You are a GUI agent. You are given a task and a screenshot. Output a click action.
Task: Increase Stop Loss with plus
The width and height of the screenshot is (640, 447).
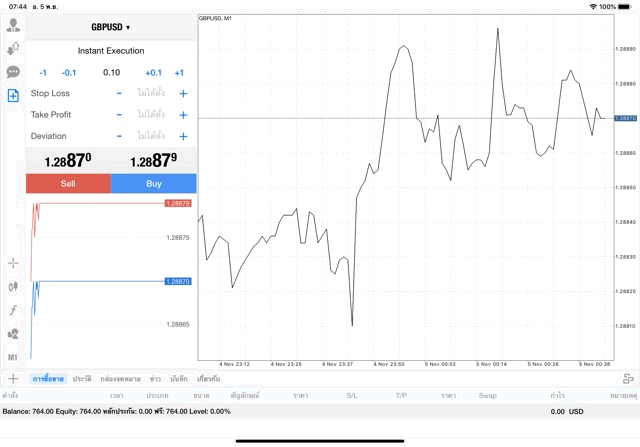tap(183, 93)
